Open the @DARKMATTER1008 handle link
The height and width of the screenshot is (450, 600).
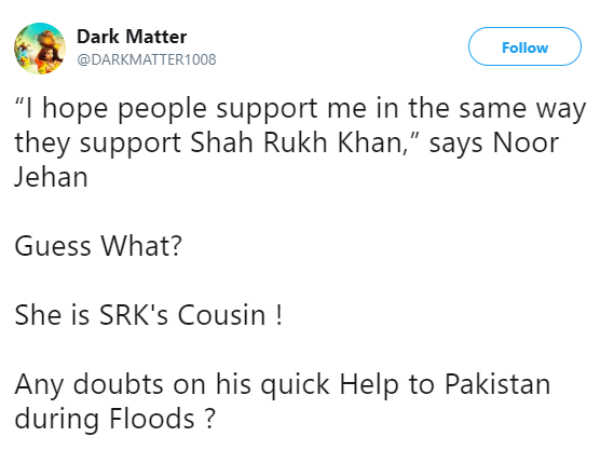click(x=146, y=59)
